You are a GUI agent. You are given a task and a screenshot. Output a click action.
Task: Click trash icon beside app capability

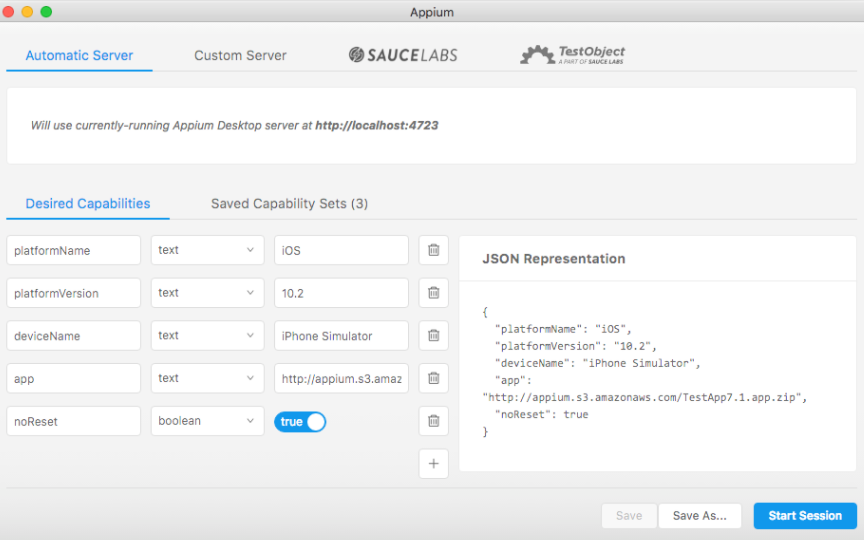pyautogui.click(x=433, y=378)
